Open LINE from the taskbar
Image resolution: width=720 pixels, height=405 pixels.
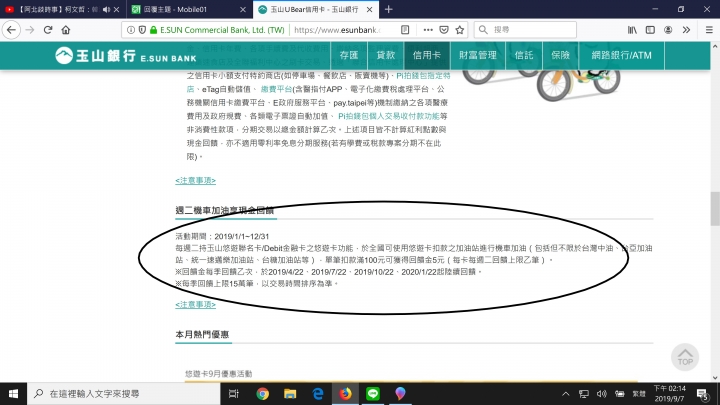point(372,394)
